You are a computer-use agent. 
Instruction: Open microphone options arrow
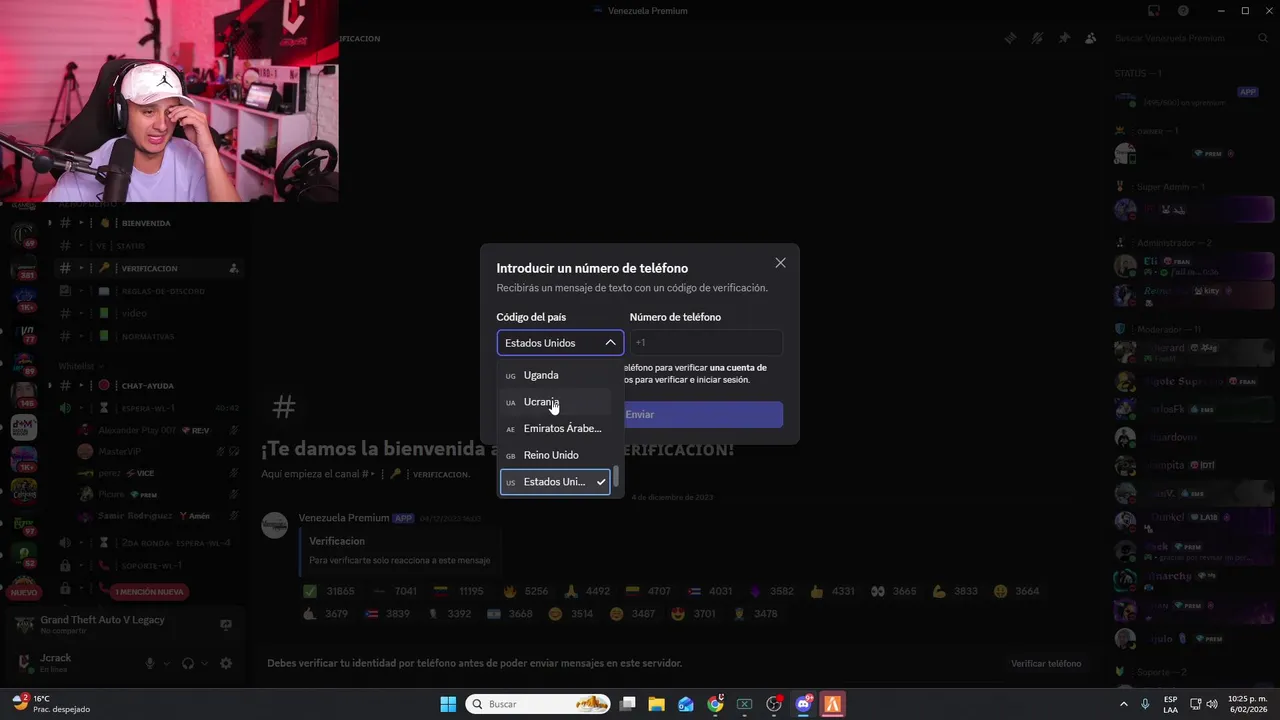166,663
